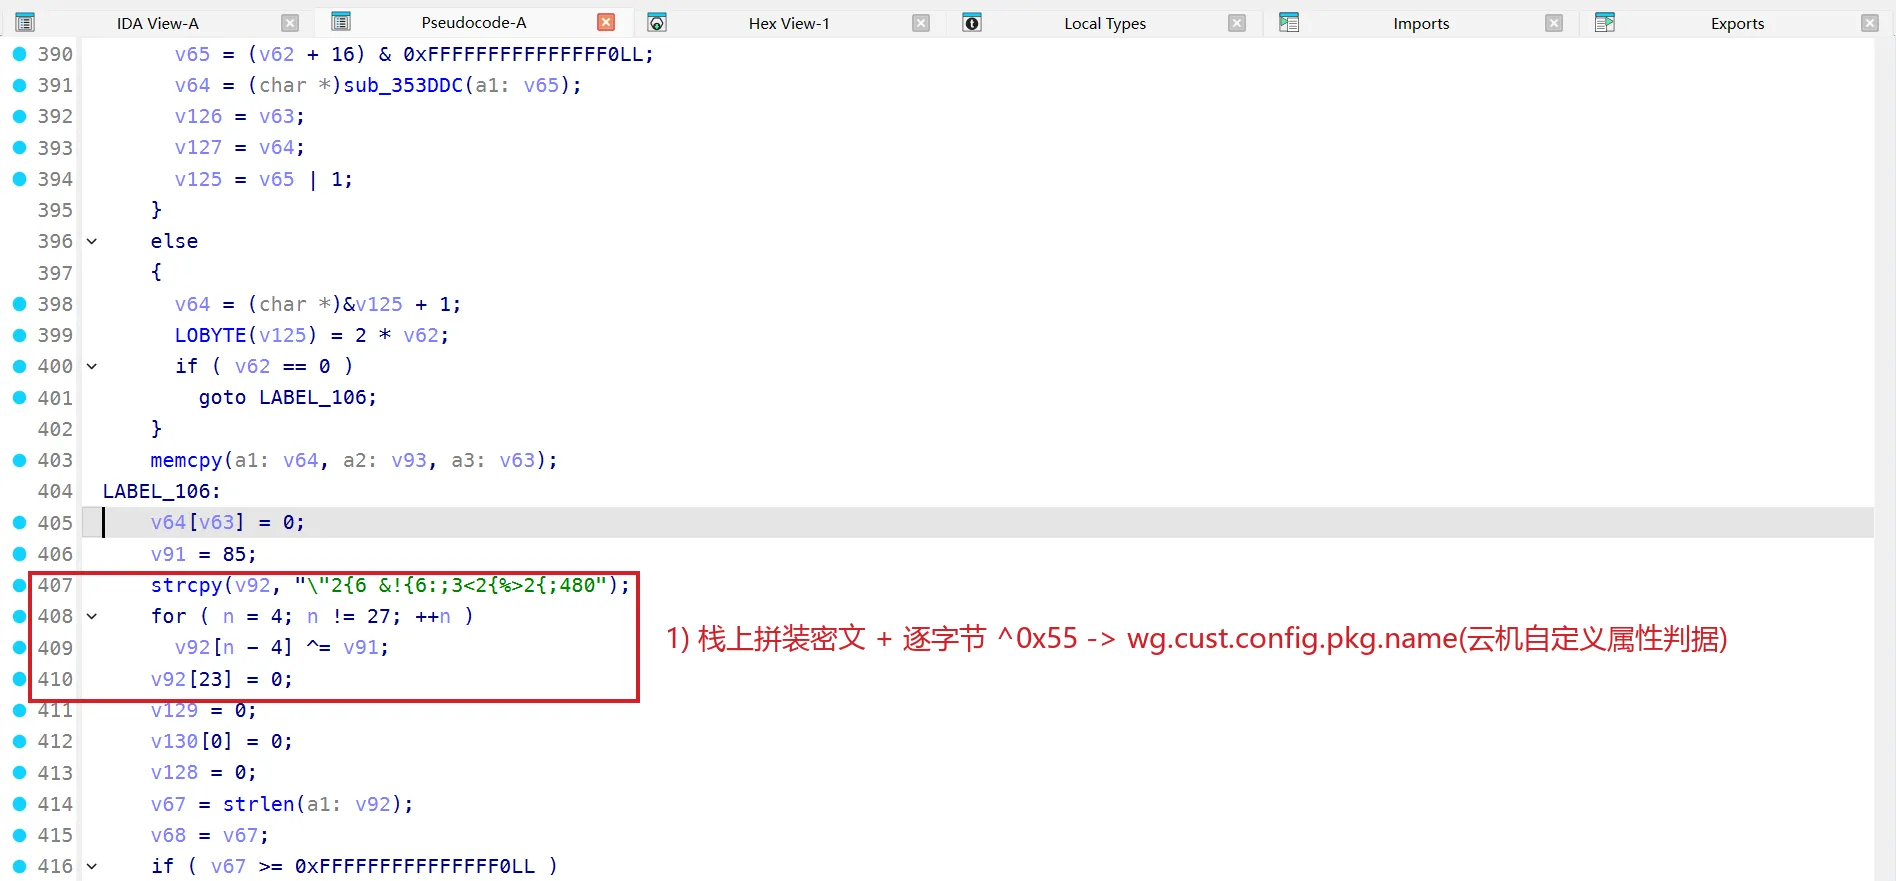Toggle breakpoint dot on line 398
Image resolution: width=1896 pixels, height=881 pixels.
point(19,304)
